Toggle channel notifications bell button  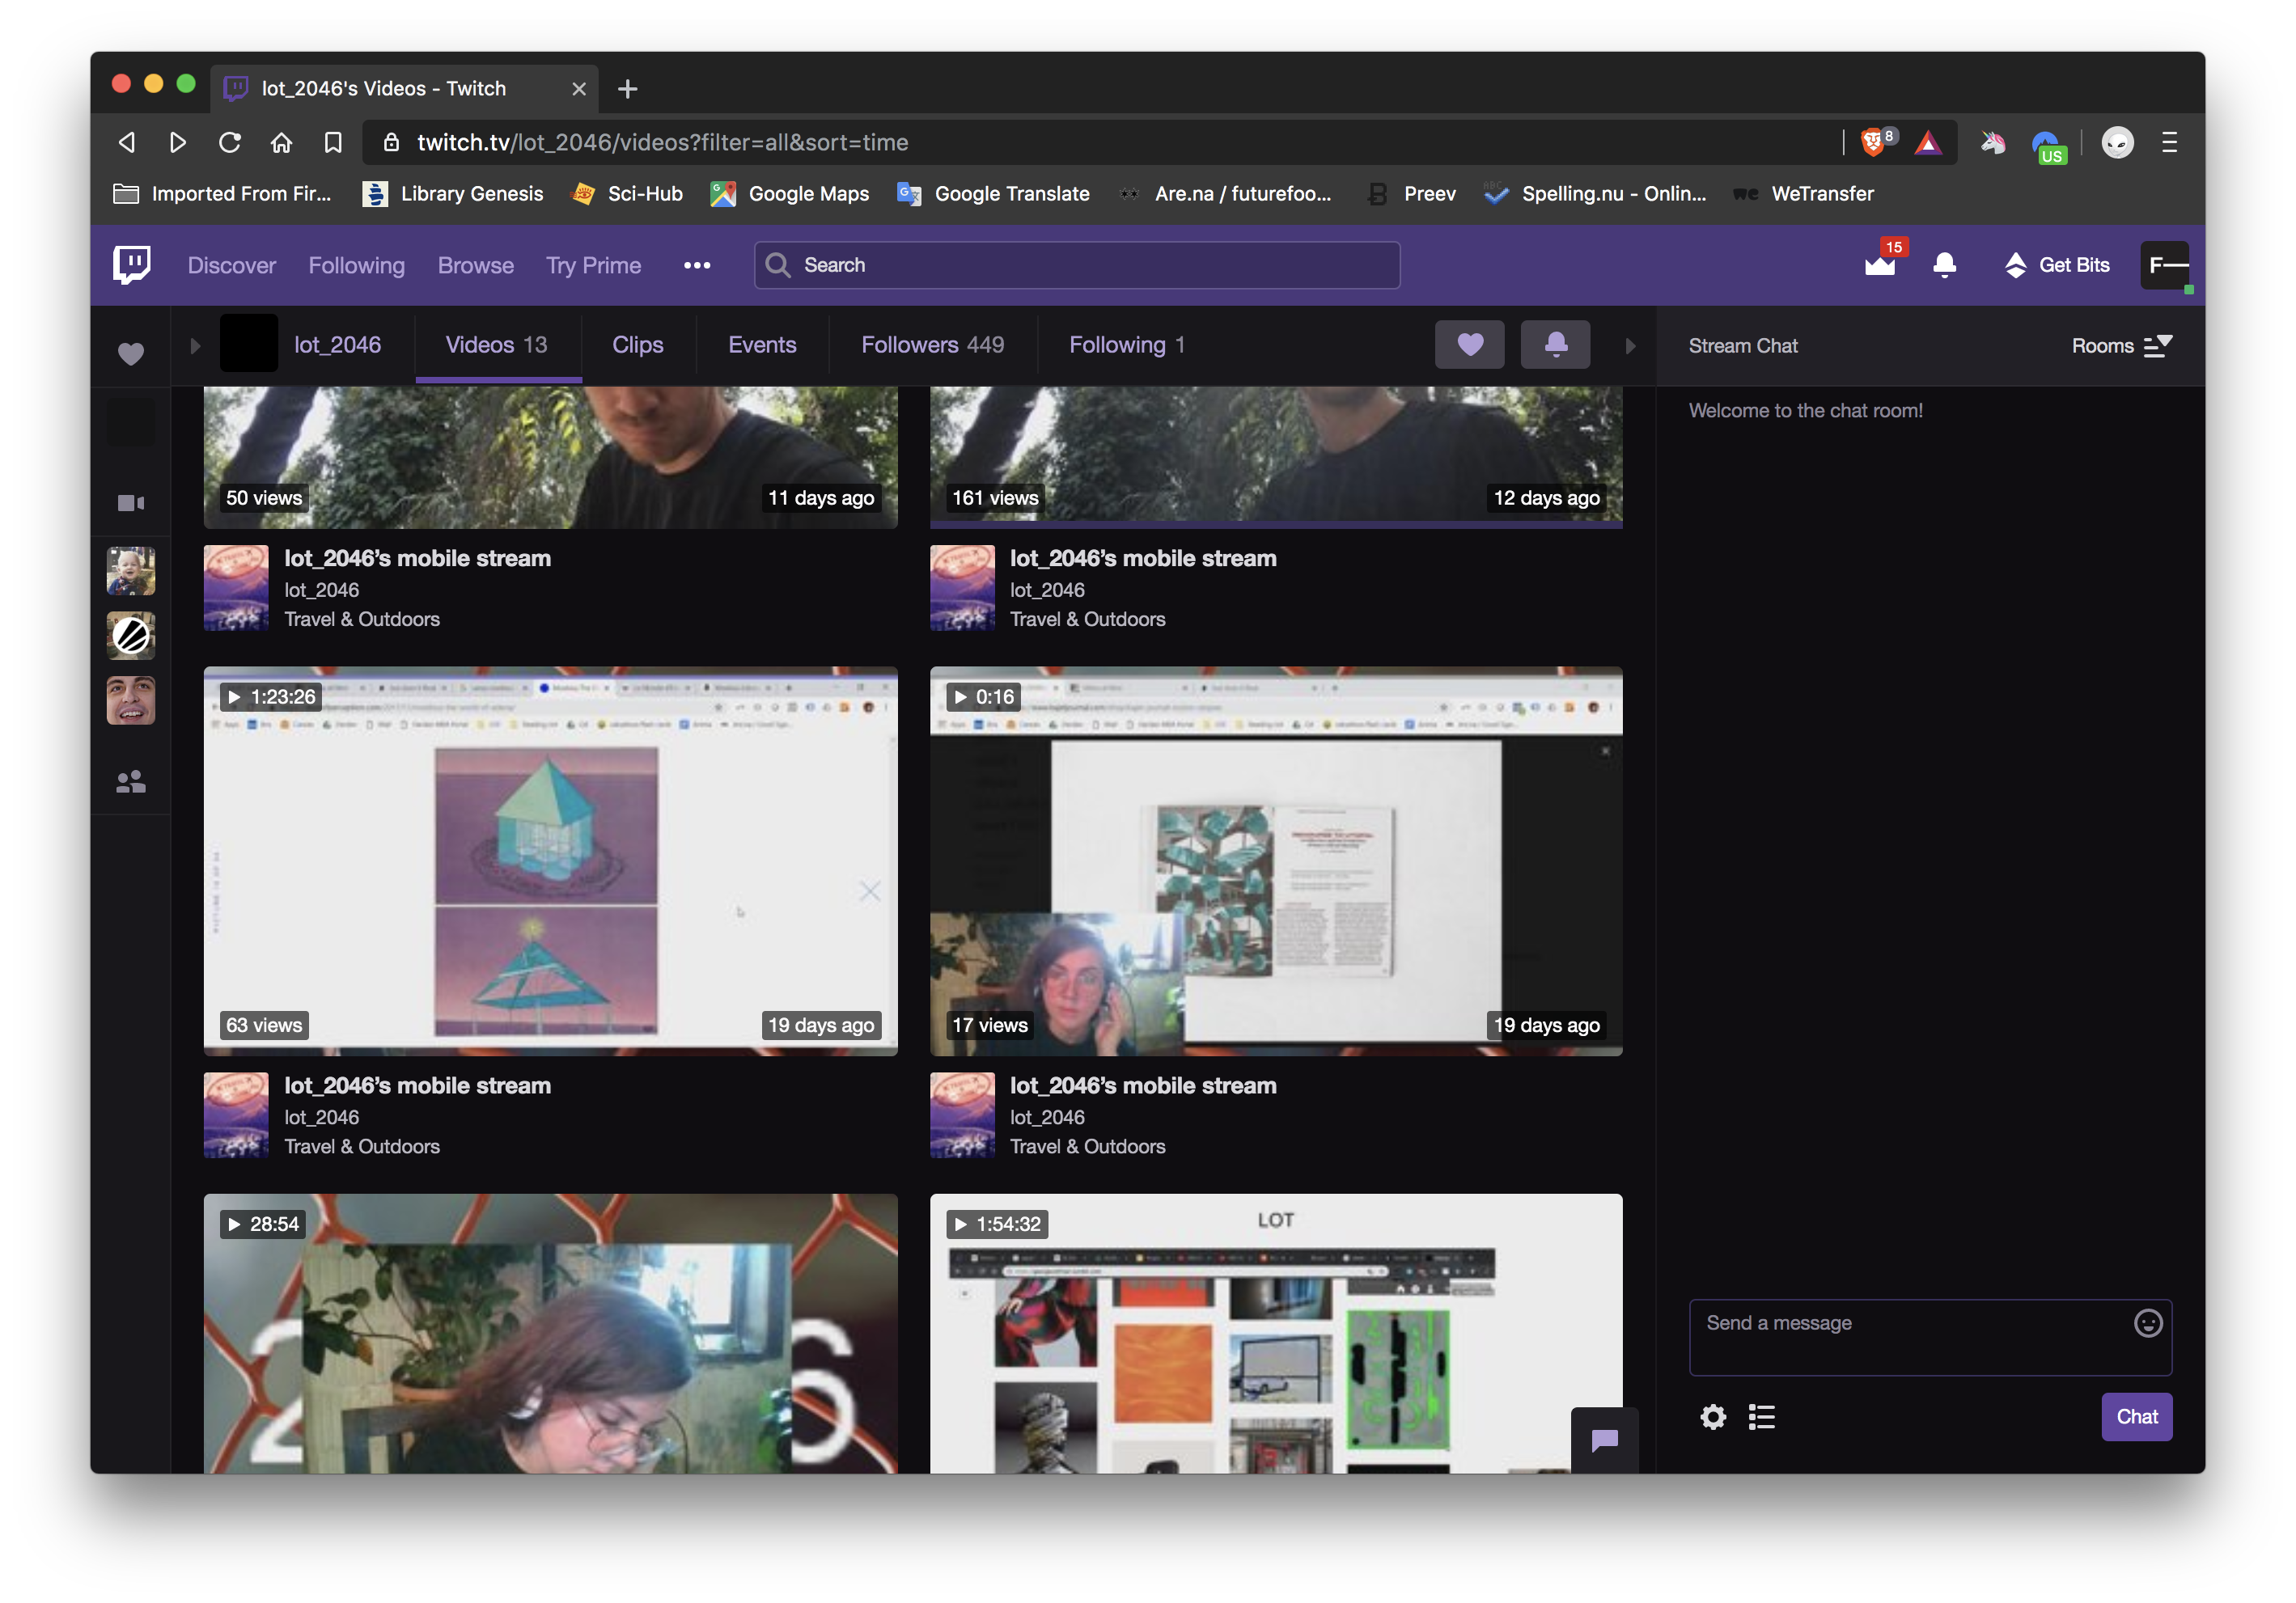pos(1555,345)
